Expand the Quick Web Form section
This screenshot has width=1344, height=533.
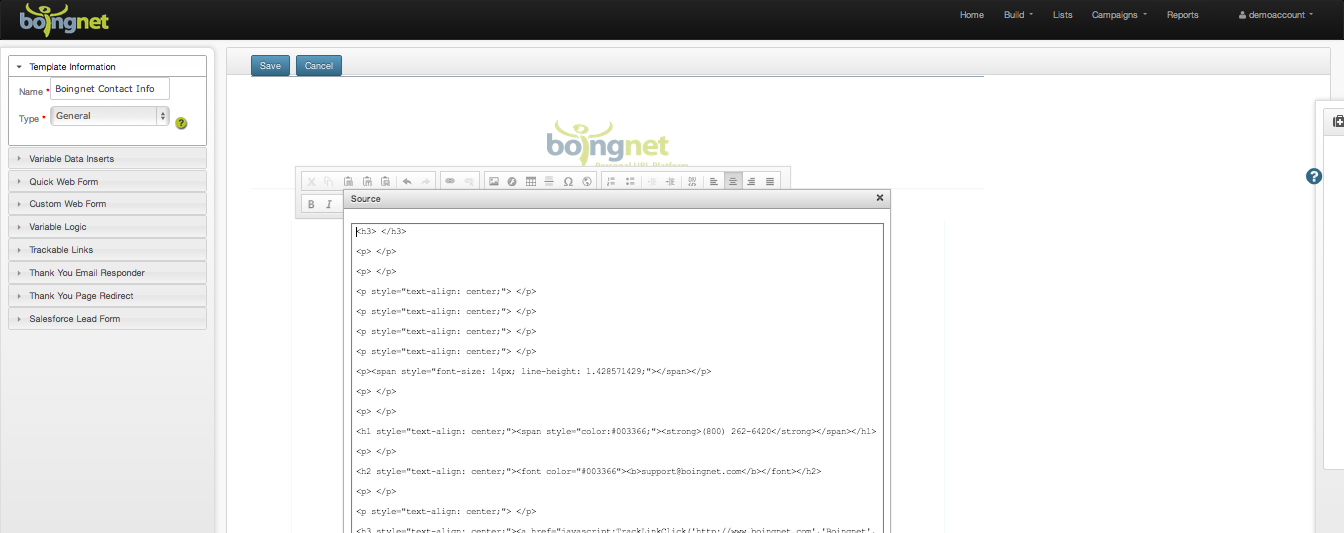(107, 182)
